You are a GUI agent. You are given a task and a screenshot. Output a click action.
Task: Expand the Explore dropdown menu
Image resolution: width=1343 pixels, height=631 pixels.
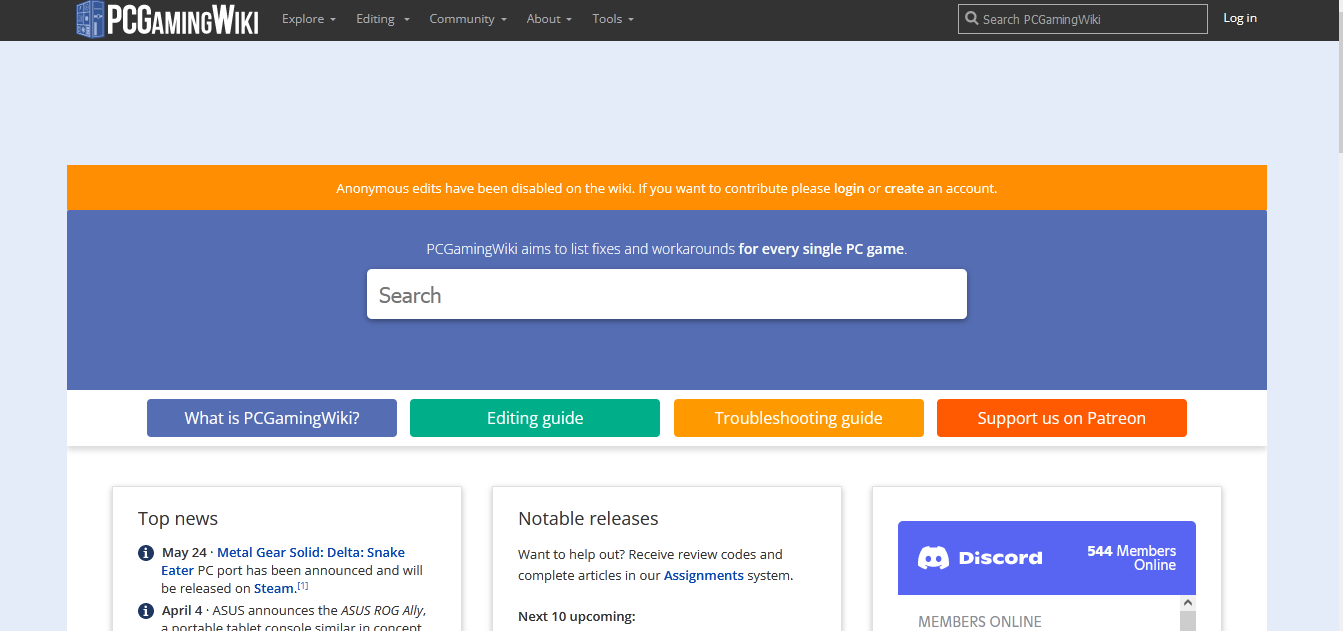coord(308,19)
